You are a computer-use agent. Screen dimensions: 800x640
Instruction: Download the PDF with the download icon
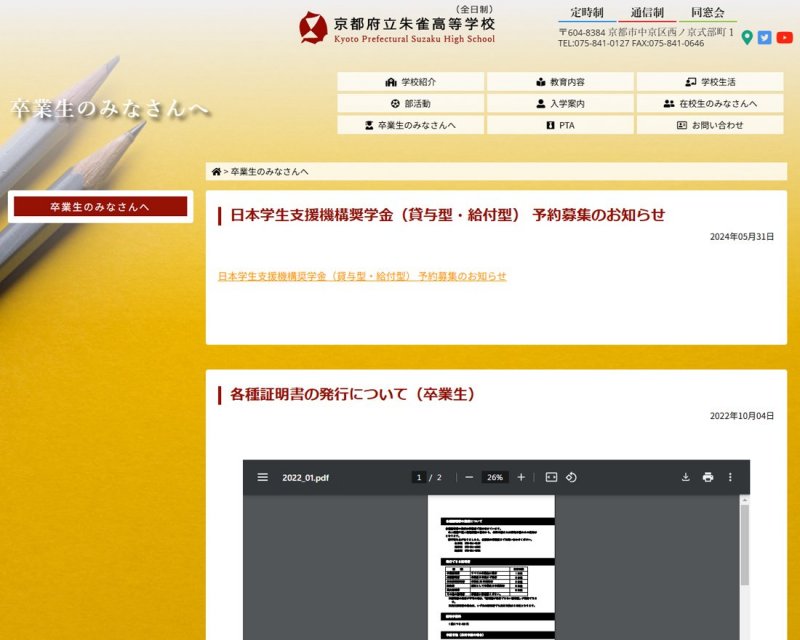click(685, 477)
